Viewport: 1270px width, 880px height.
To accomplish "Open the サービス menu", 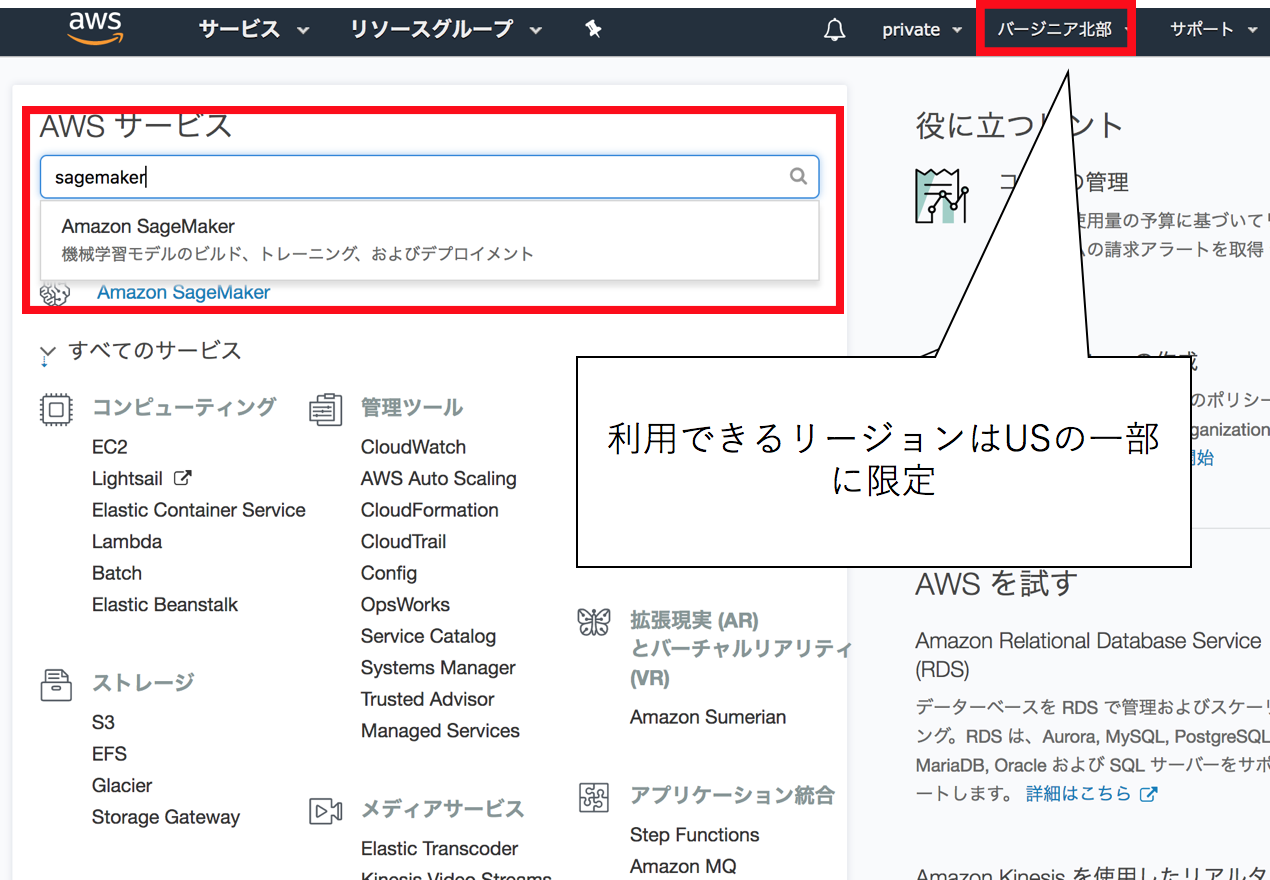I will coord(254,30).
